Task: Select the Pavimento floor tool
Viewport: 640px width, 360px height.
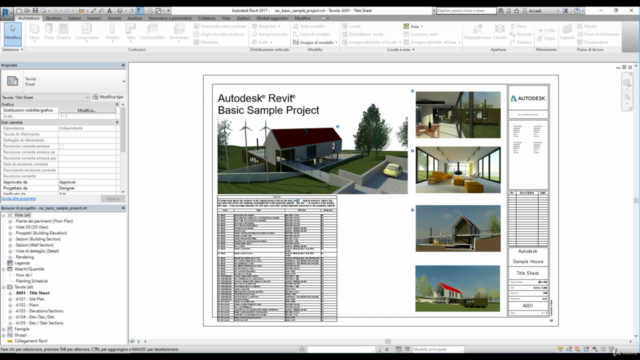Action: coord(179,32)
